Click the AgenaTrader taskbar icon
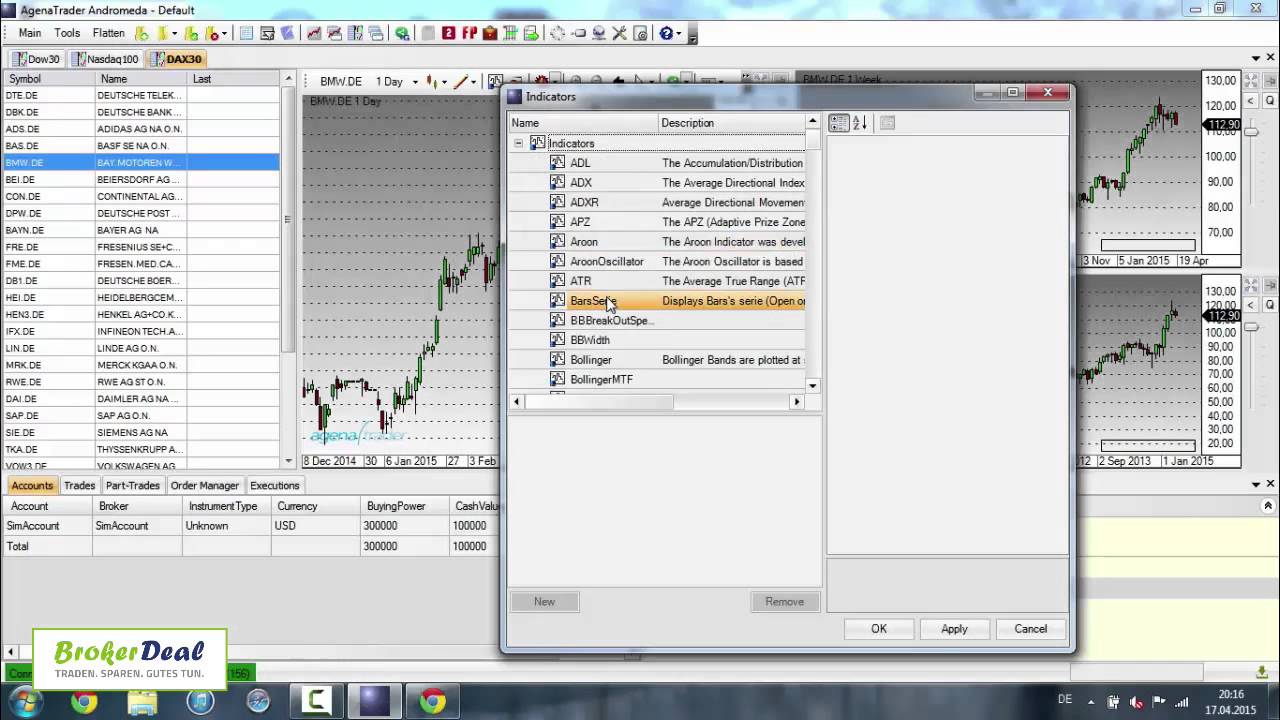This screenshot has width=1280, height=720. pos(374,701)
